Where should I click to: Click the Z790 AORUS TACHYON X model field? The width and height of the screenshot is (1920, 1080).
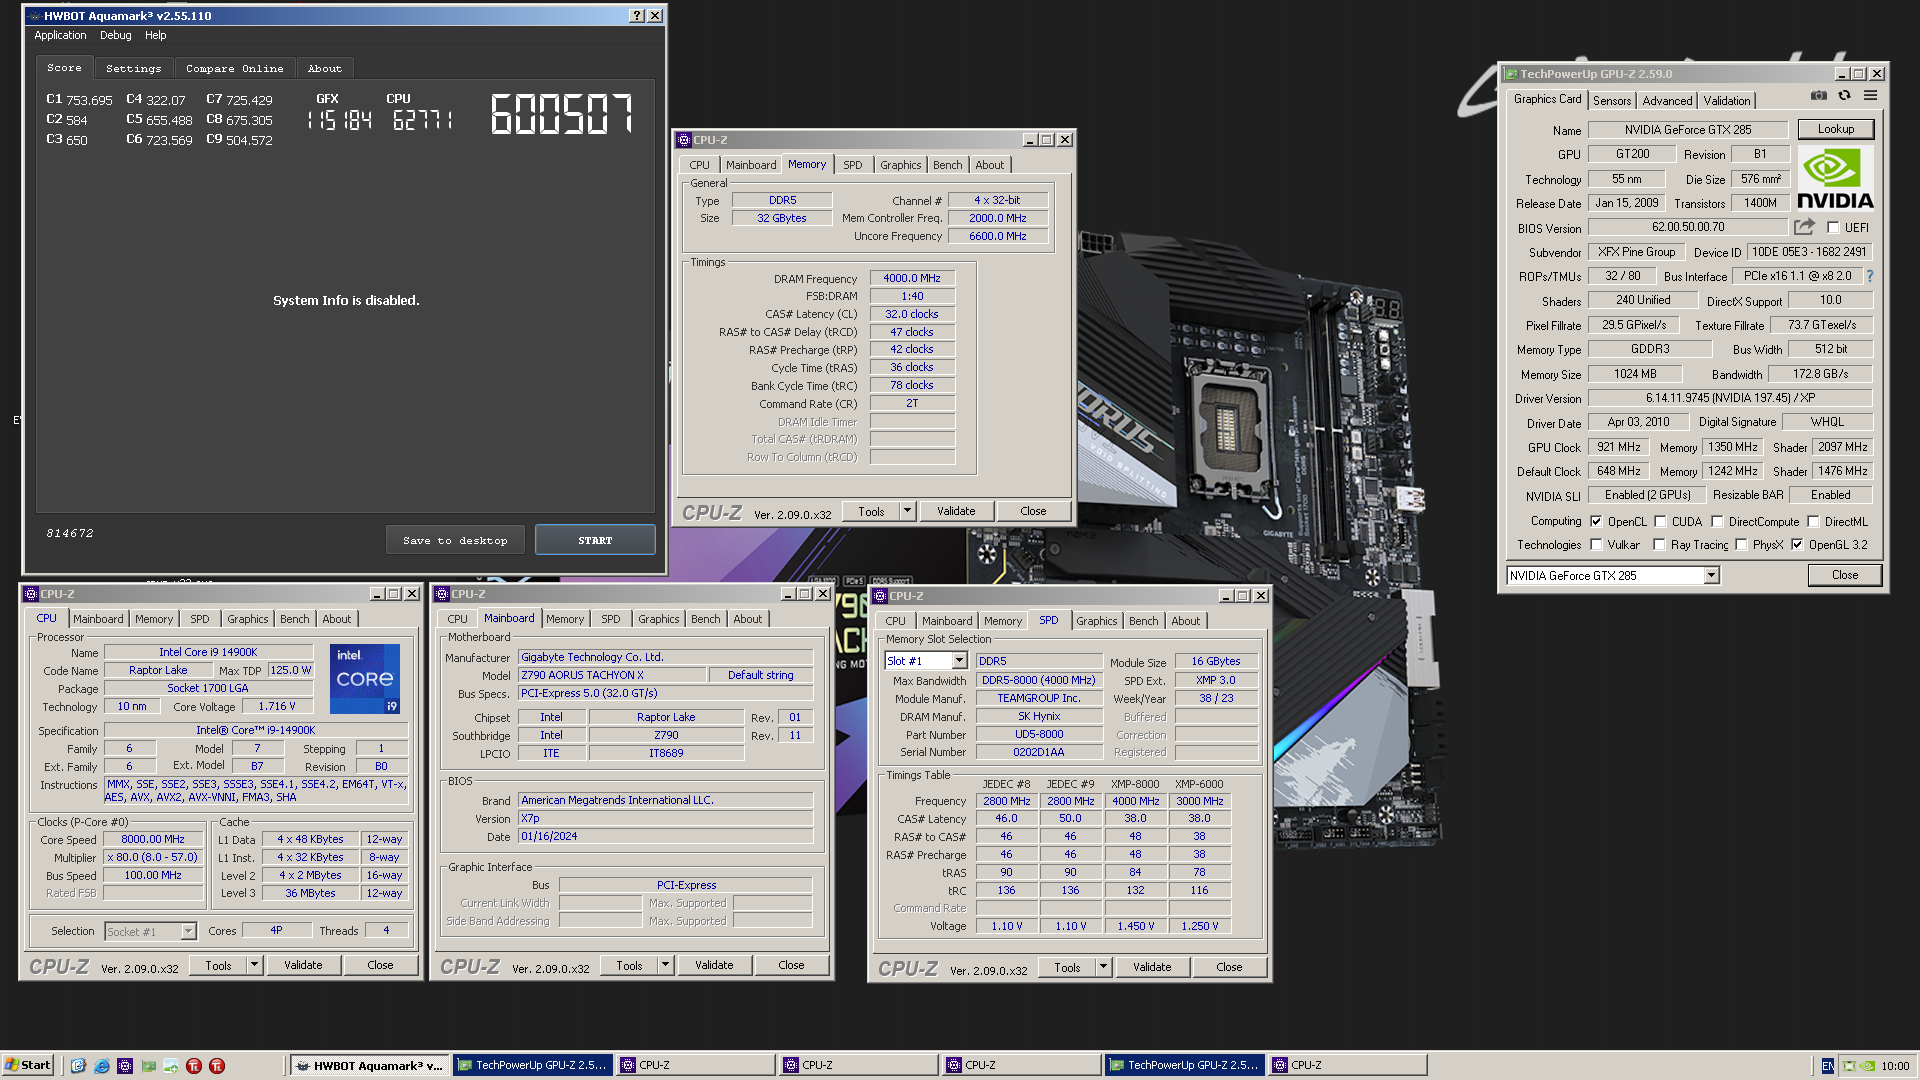[611, 675]
